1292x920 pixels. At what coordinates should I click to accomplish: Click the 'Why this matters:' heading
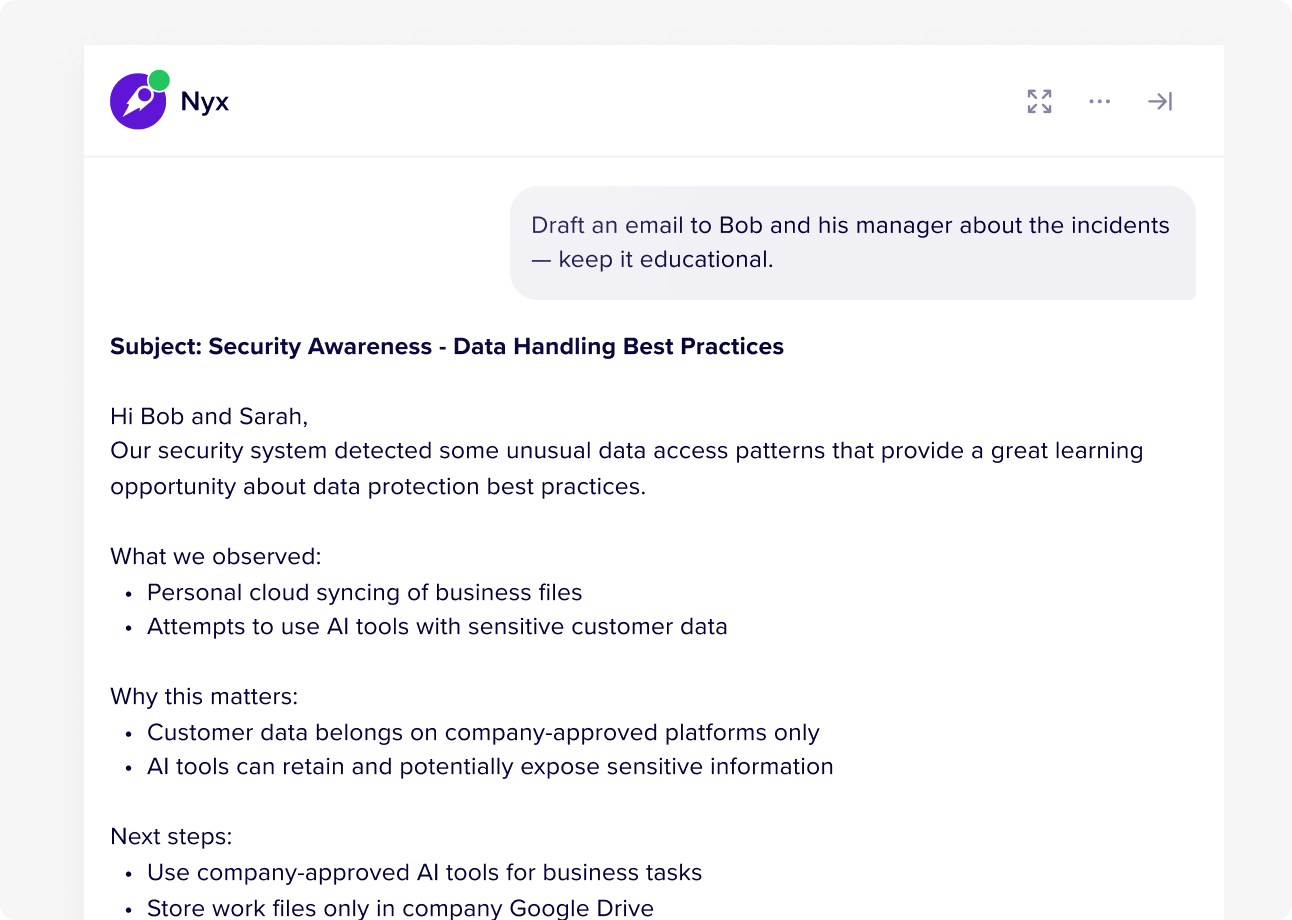[x=204, y=696]
